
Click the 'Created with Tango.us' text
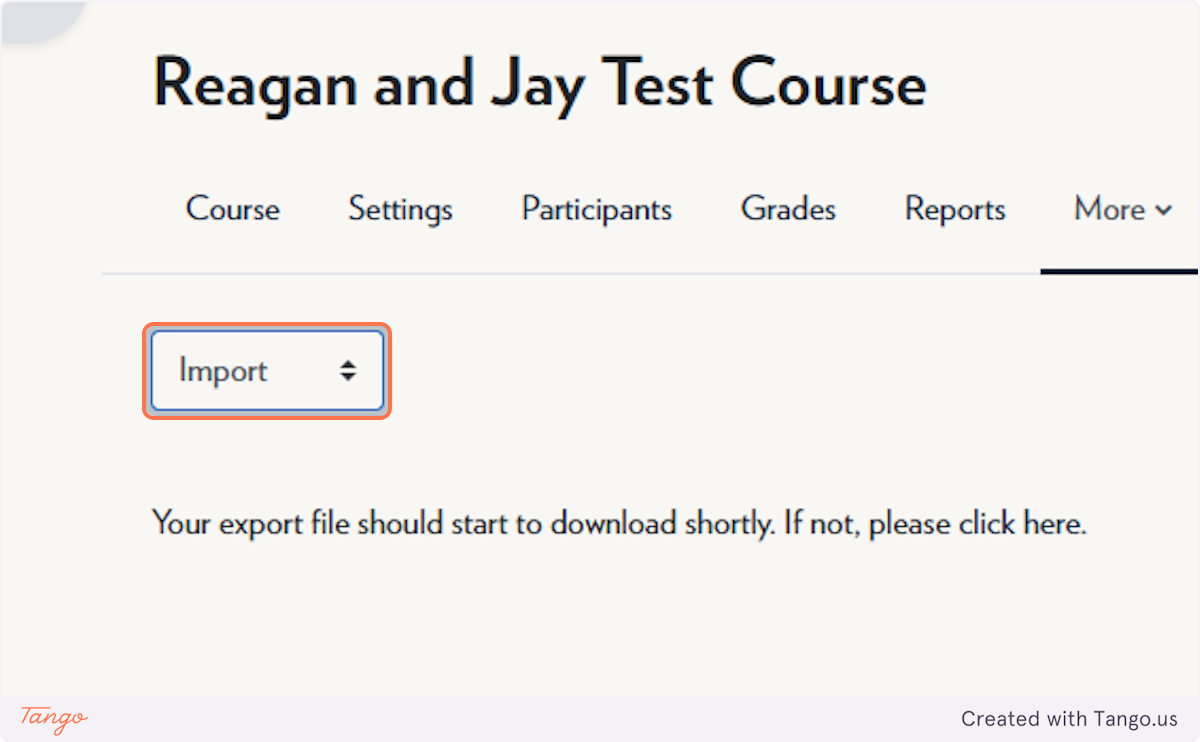pos(1069,719)
